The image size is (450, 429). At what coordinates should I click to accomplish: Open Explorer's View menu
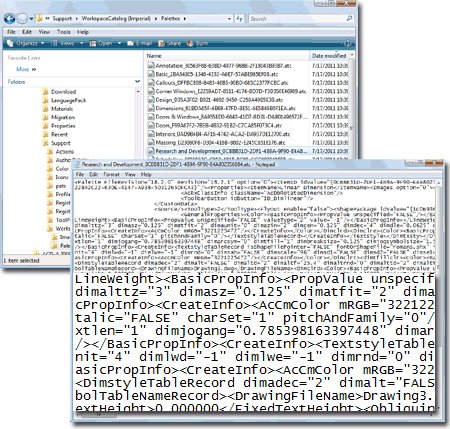tap(44, 32)
